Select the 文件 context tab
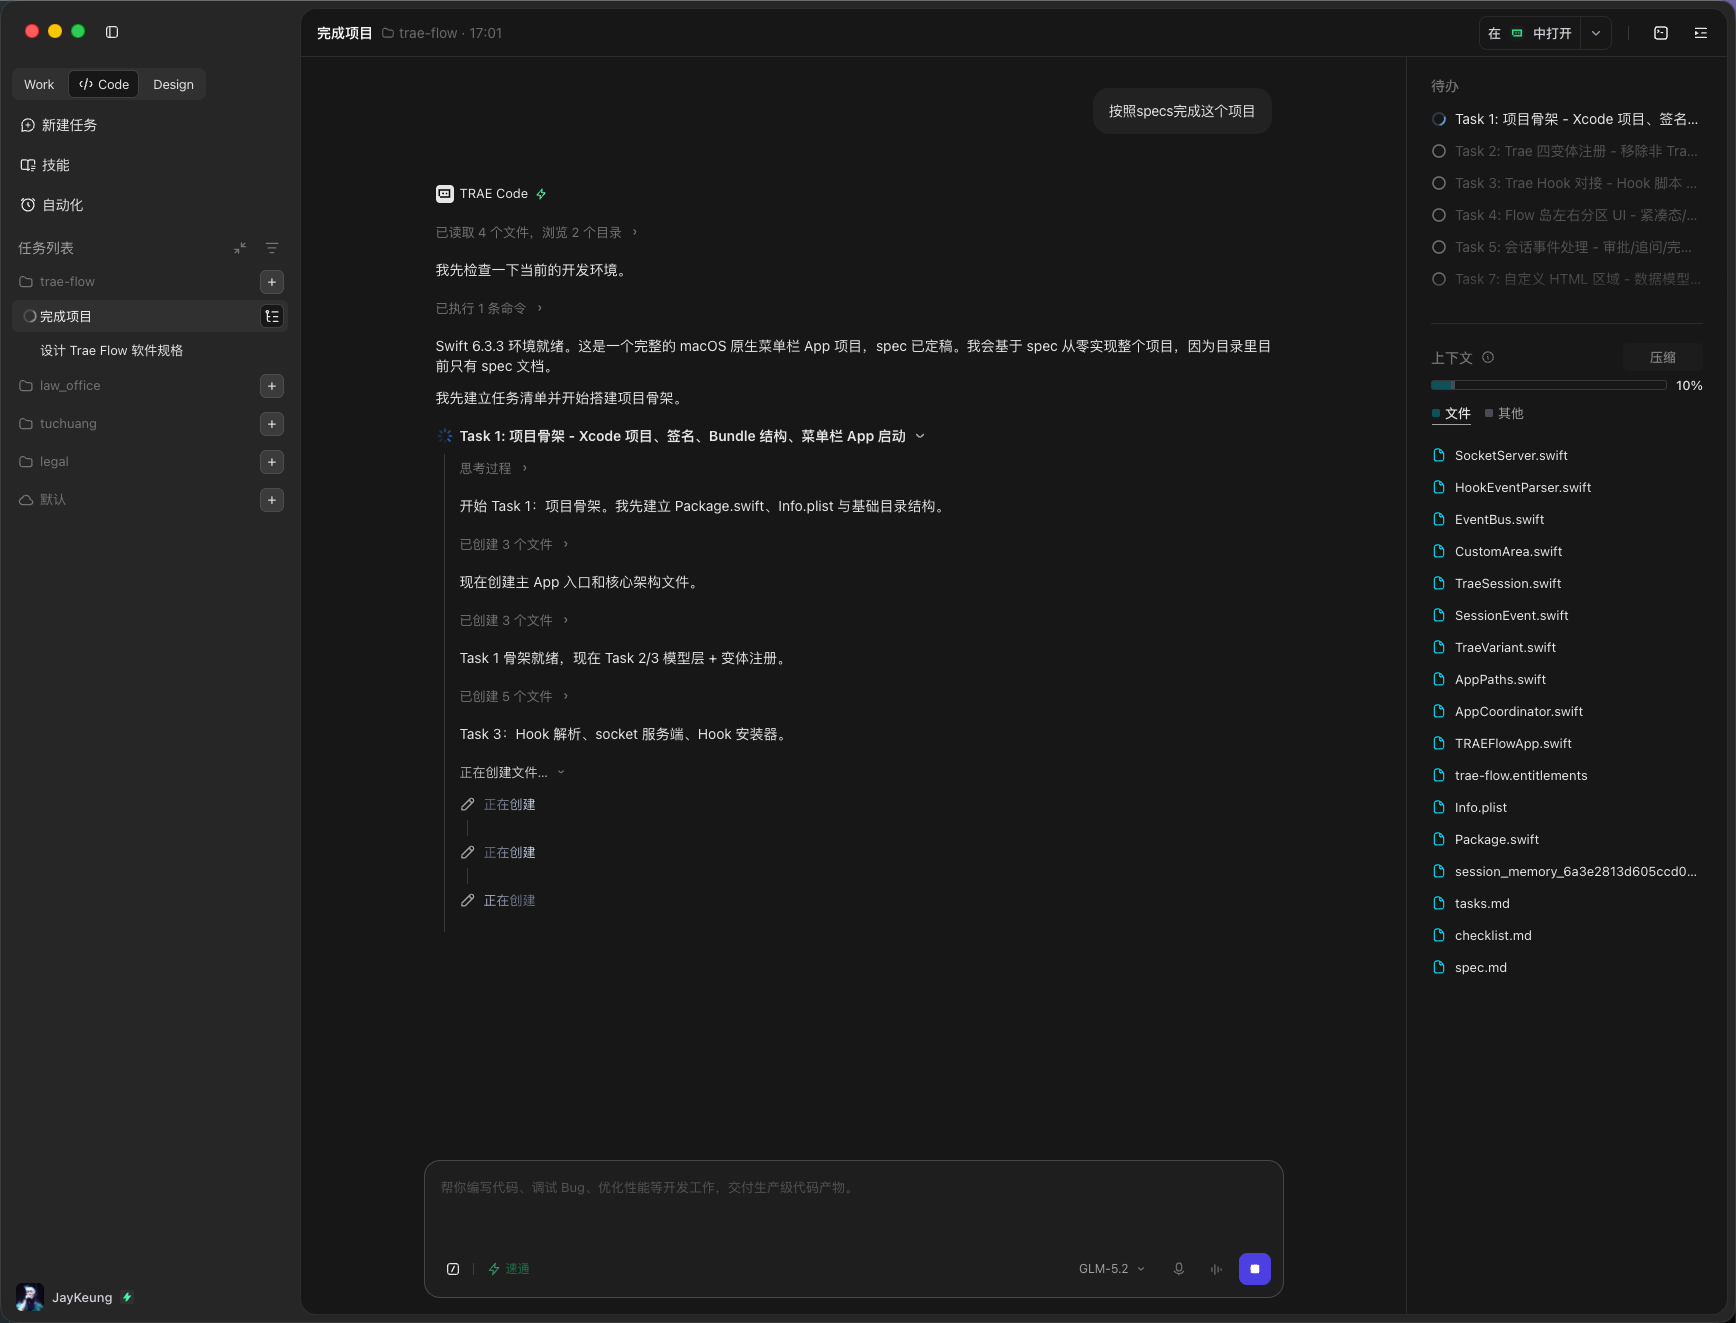Image resolution: width=1736 pixels, height=1323 pixels. click(x=1451, y=413)
